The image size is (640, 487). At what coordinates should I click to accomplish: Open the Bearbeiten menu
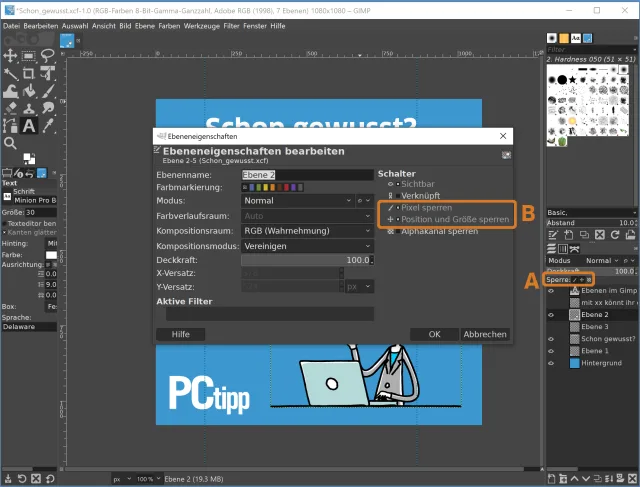coord(41,26)
